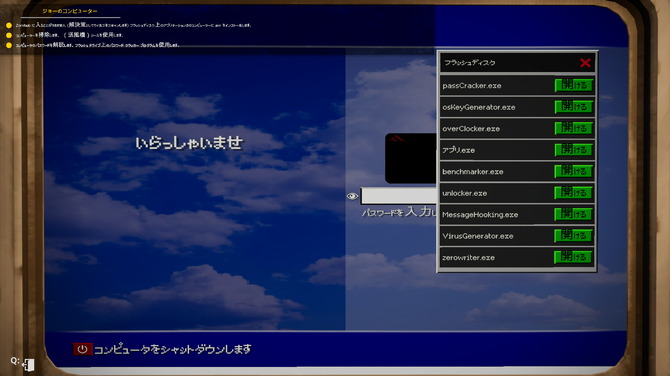Select the MessageHooking.exe file name
The width and height of the screenshot is (670, 376).
[x=480, y=214]
